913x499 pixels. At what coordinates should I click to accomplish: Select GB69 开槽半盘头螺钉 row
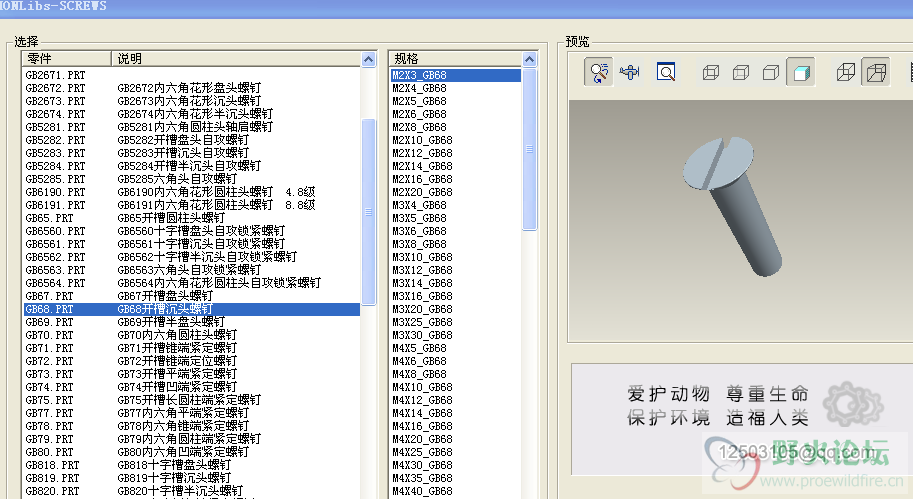(x=192, y=322)
